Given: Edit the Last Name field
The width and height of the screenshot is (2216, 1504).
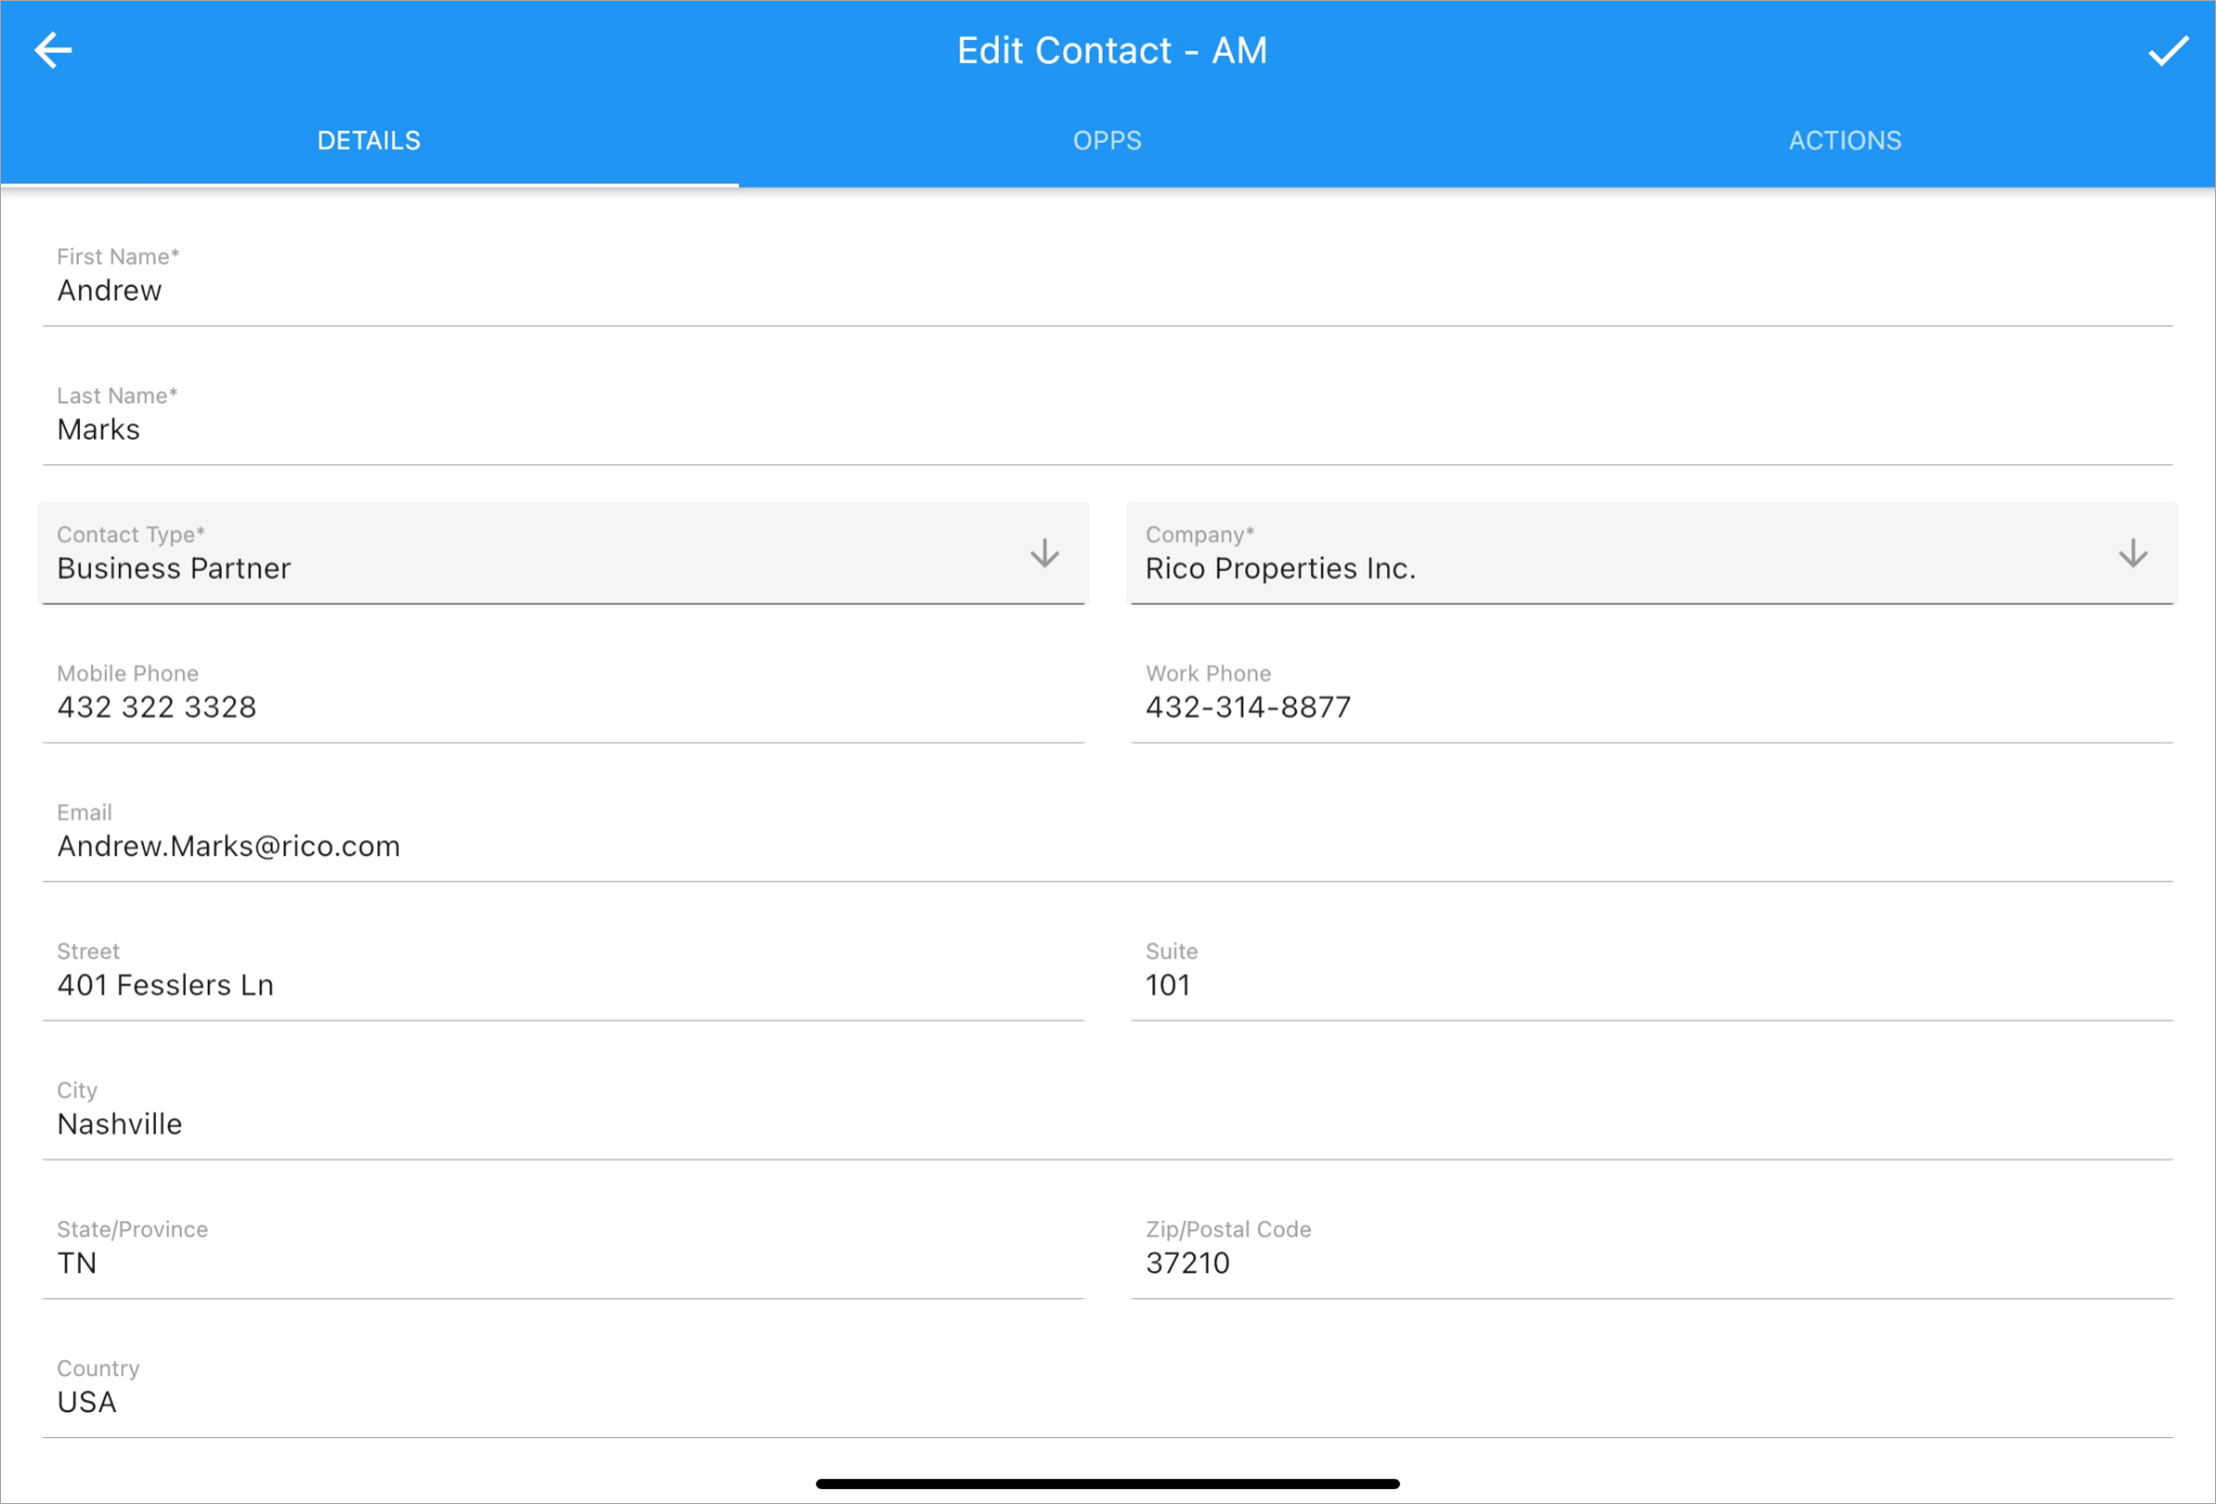Looking at the screenshot, I should [x=1108, y=415].
